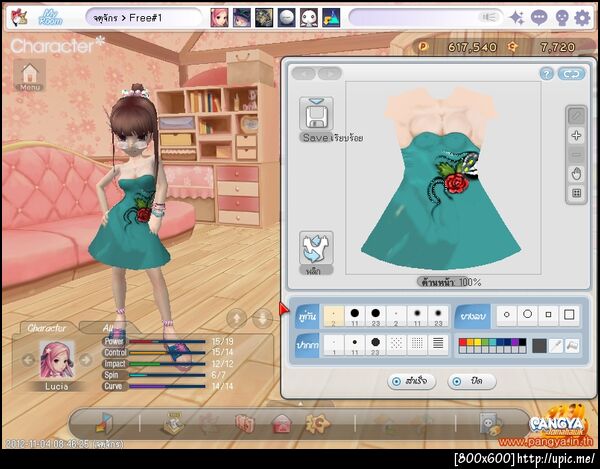Select the horizontal lines pen pattern

(438, 344)
